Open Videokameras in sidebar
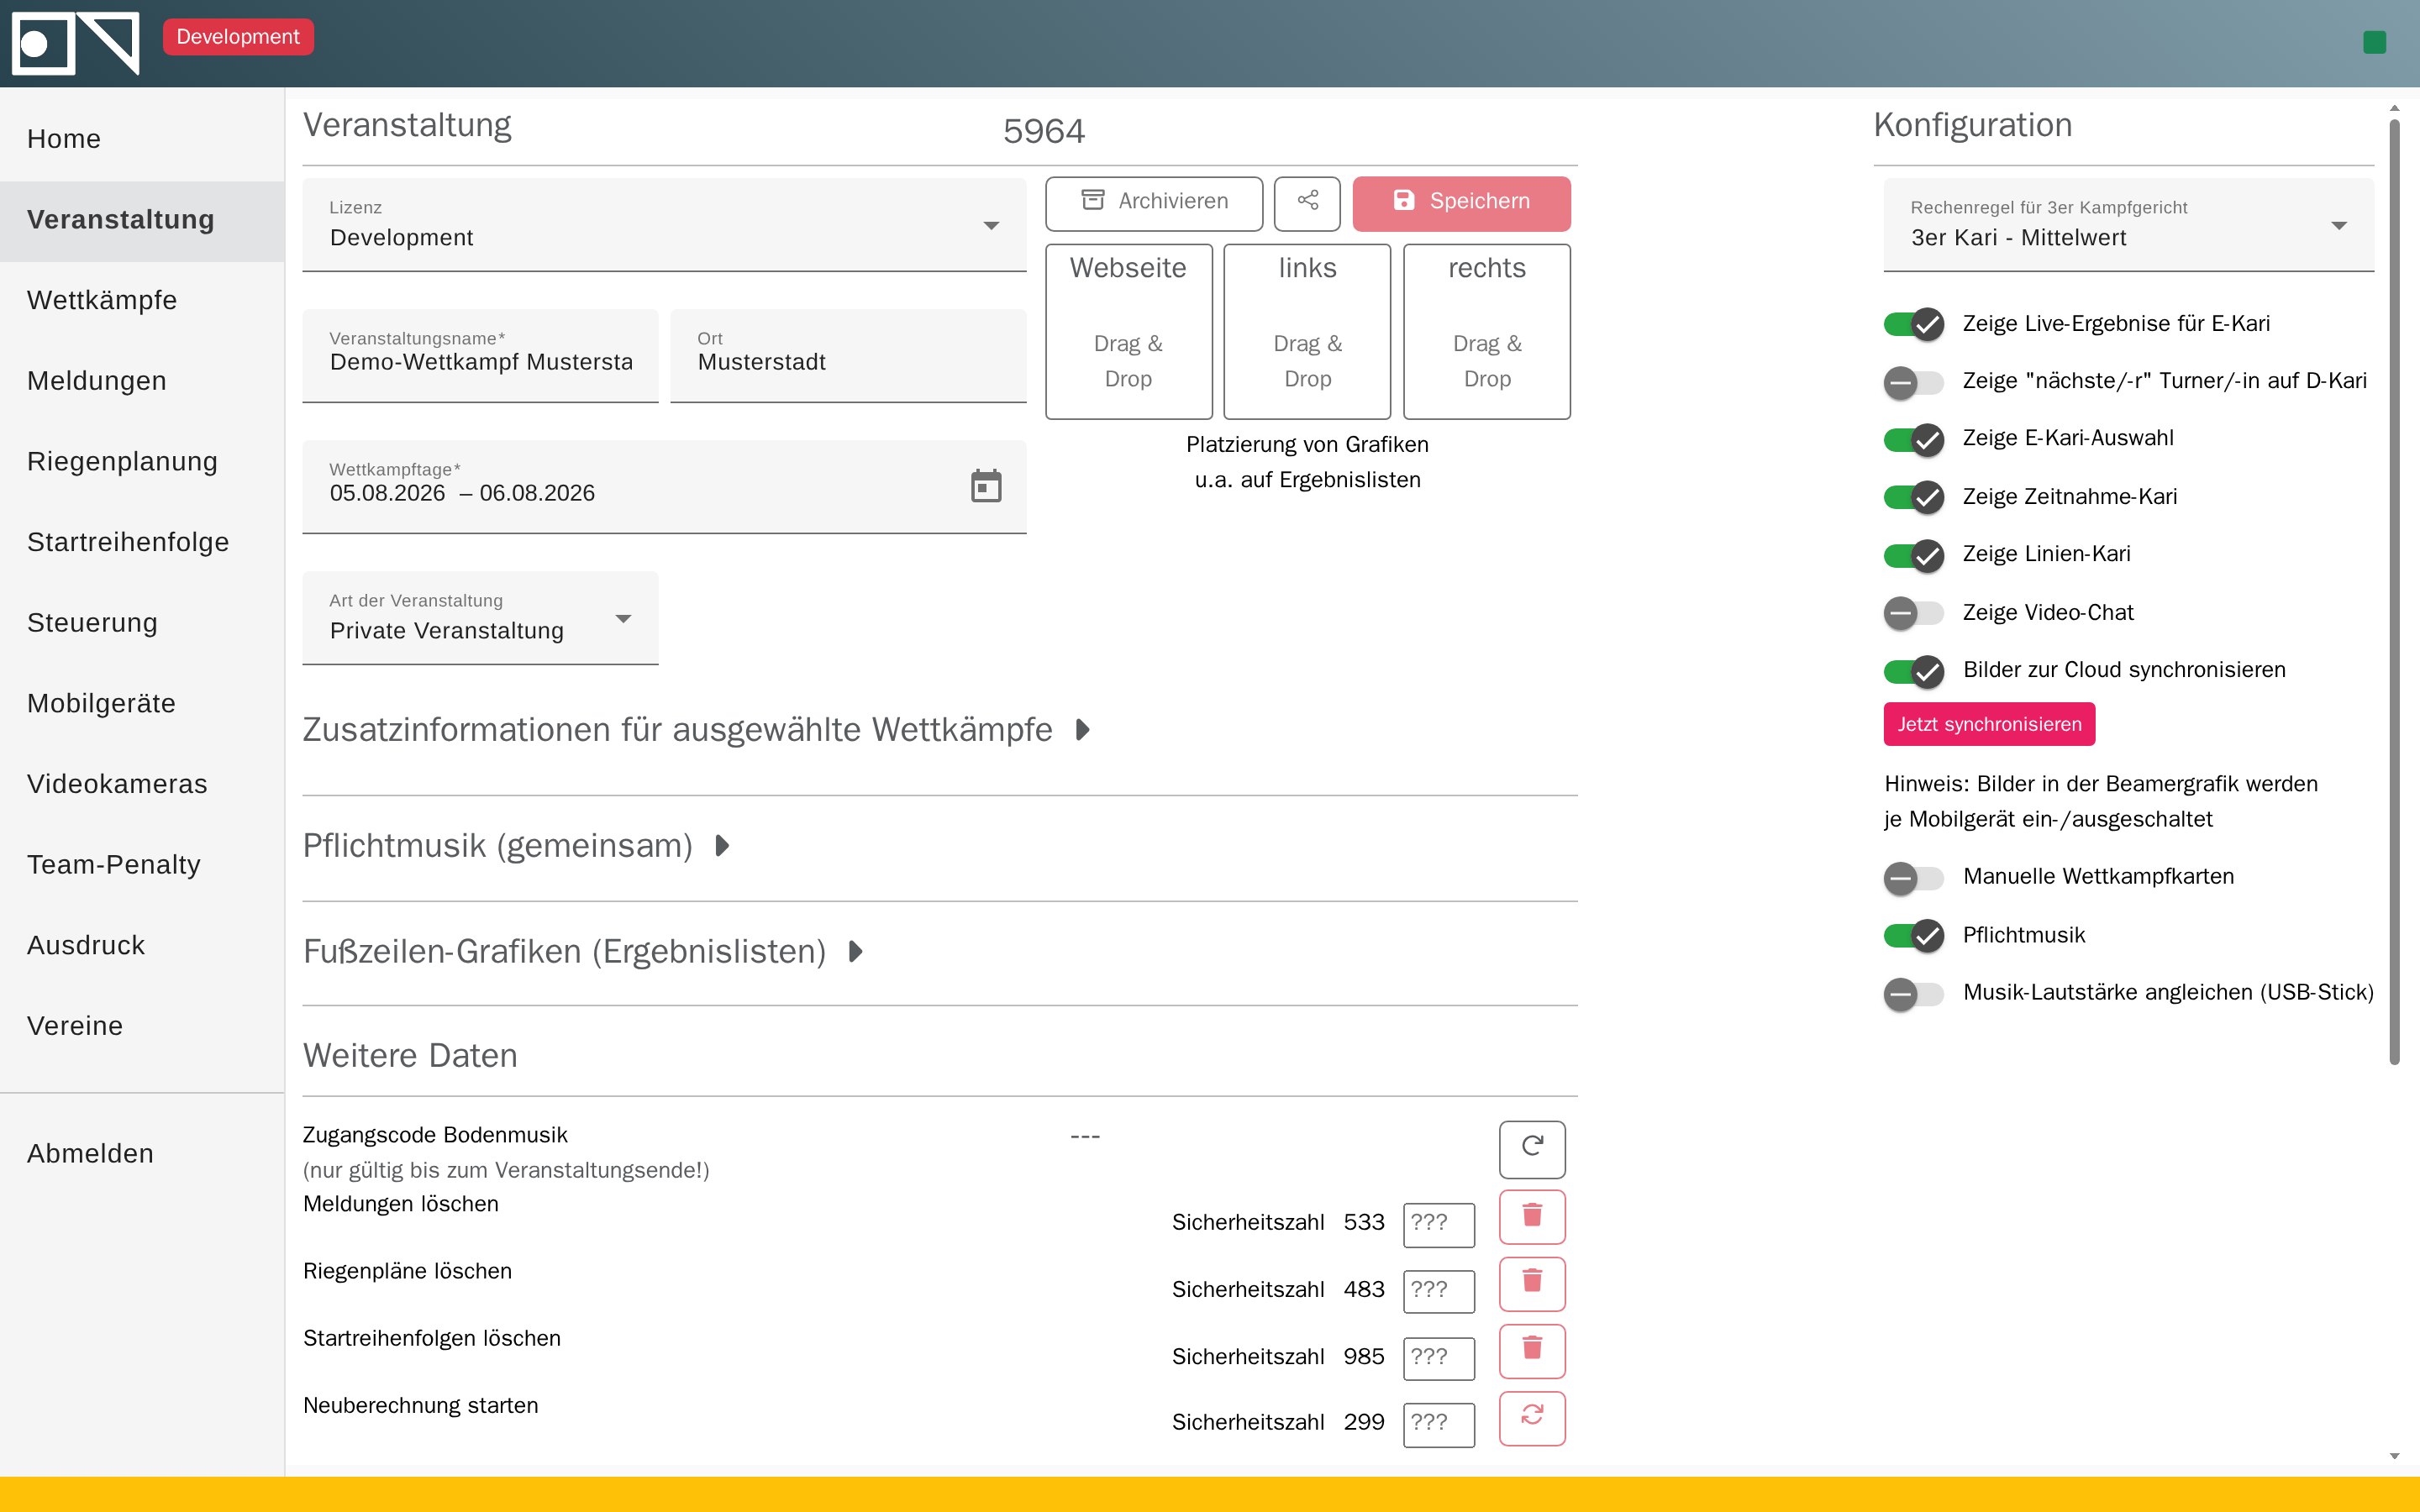Image resolution: width=2420 pixels, height=1512 pixels. coord(142,784)
